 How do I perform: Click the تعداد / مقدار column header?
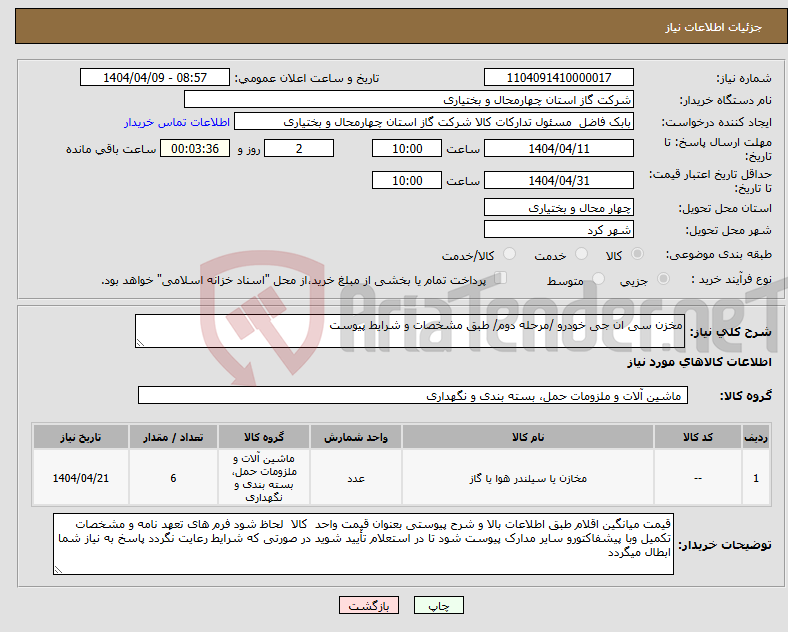click(173, 437)
